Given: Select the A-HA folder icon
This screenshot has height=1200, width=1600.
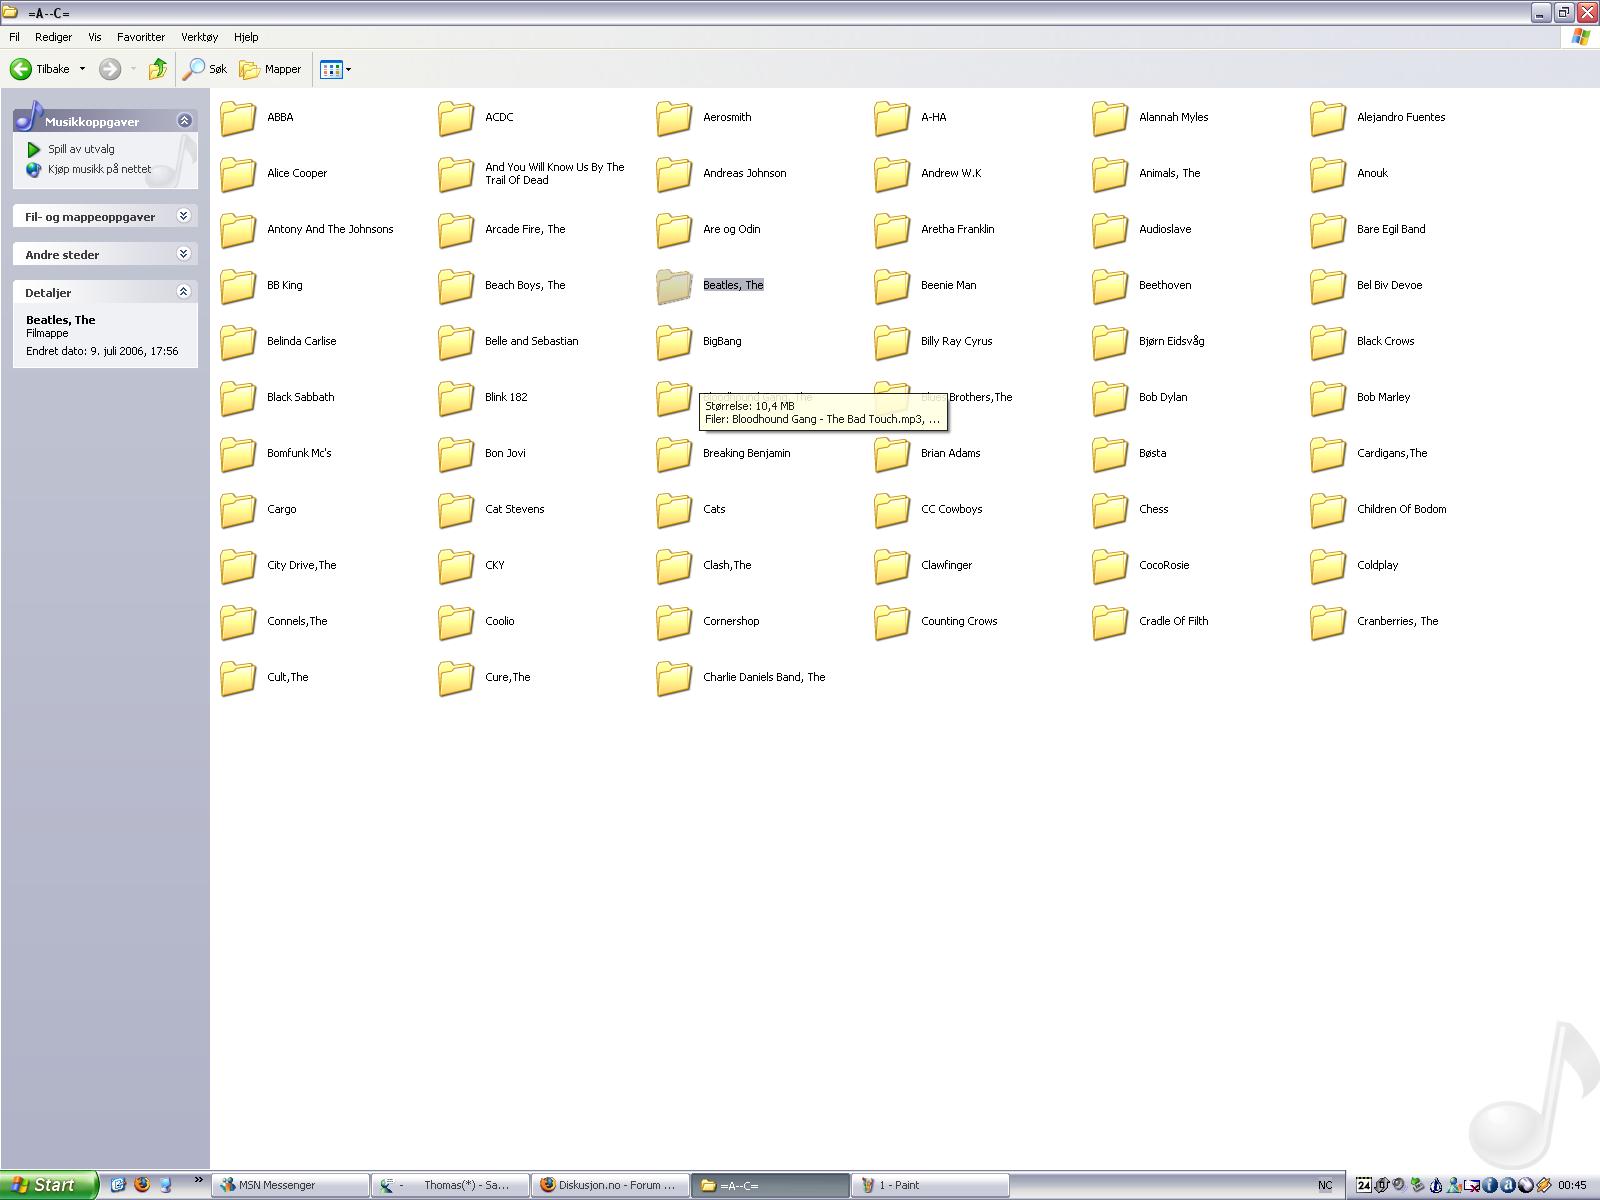Looking at the screenshot, I should point(892,117).
